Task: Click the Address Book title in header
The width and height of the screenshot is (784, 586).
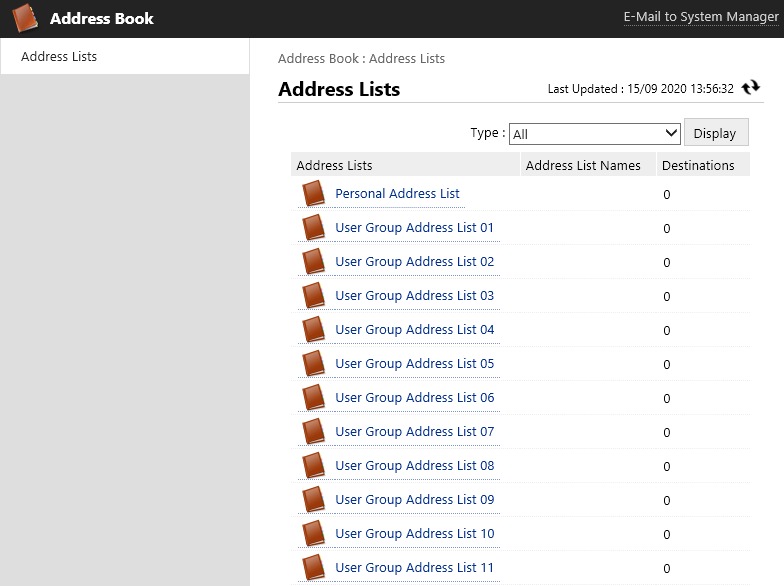Action: click(102, 18)
